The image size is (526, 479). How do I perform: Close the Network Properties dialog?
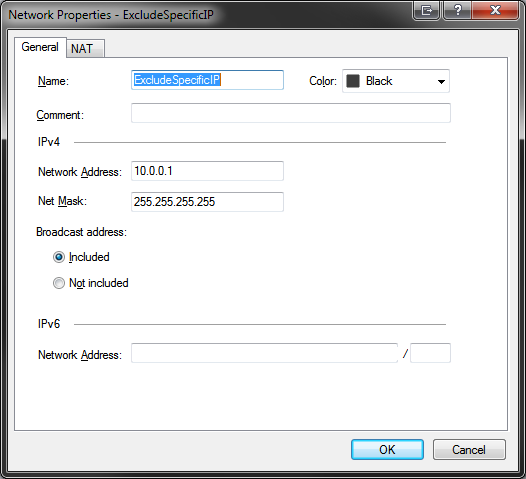495,10
